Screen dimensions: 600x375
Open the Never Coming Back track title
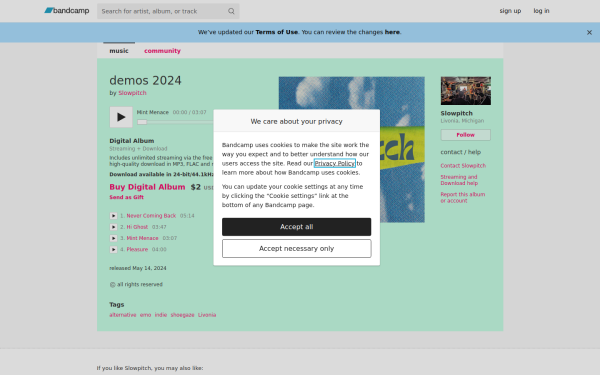(151, 216)
